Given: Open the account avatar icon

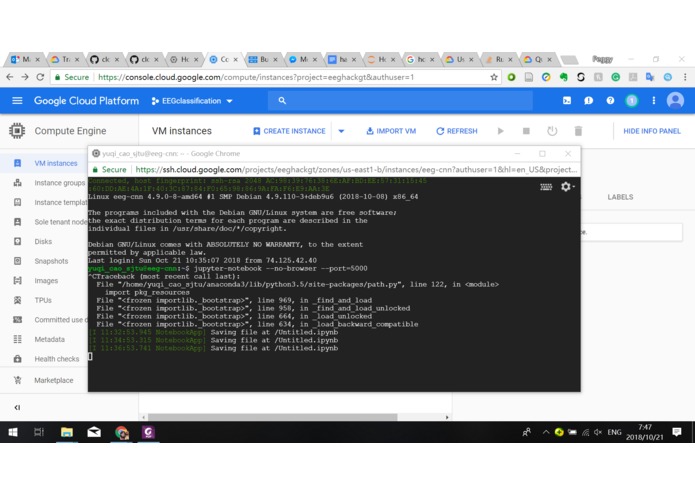Looking at the screenshot, I should click(675, 101).
